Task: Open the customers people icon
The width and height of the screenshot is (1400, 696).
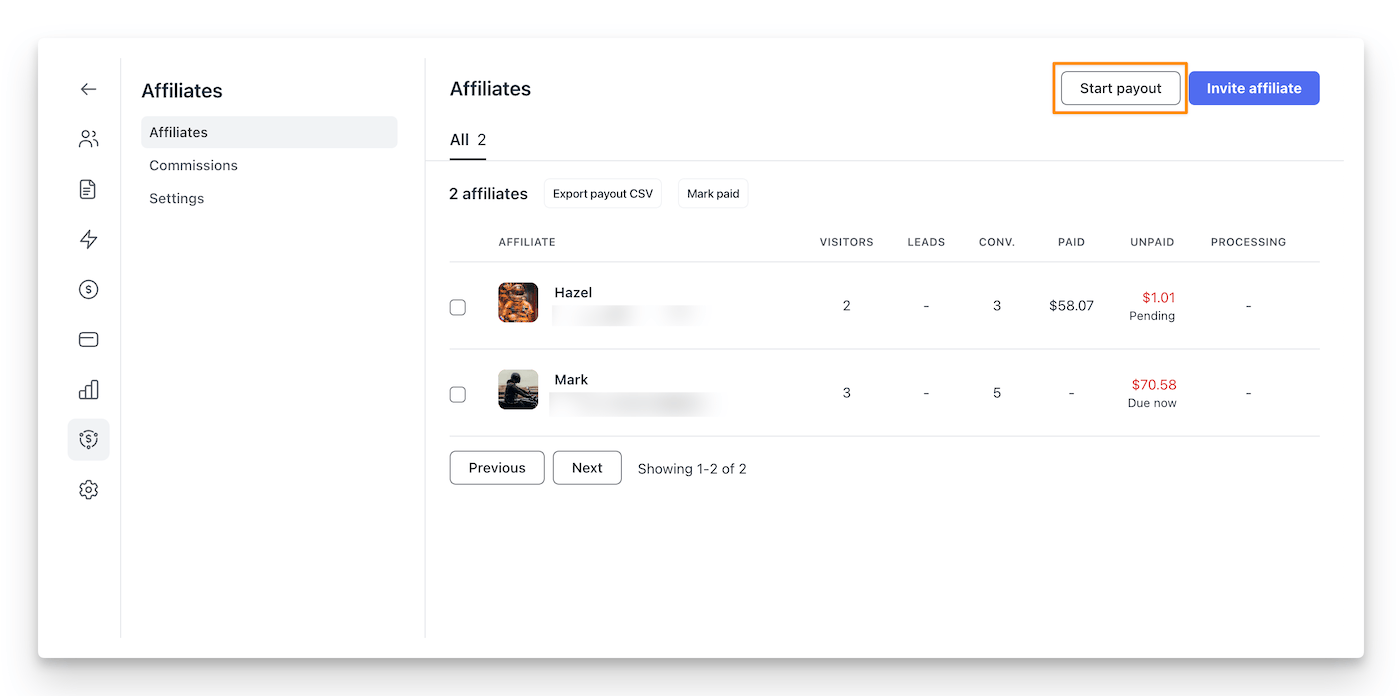Action: pyautogui.click(x=88, y=139)
